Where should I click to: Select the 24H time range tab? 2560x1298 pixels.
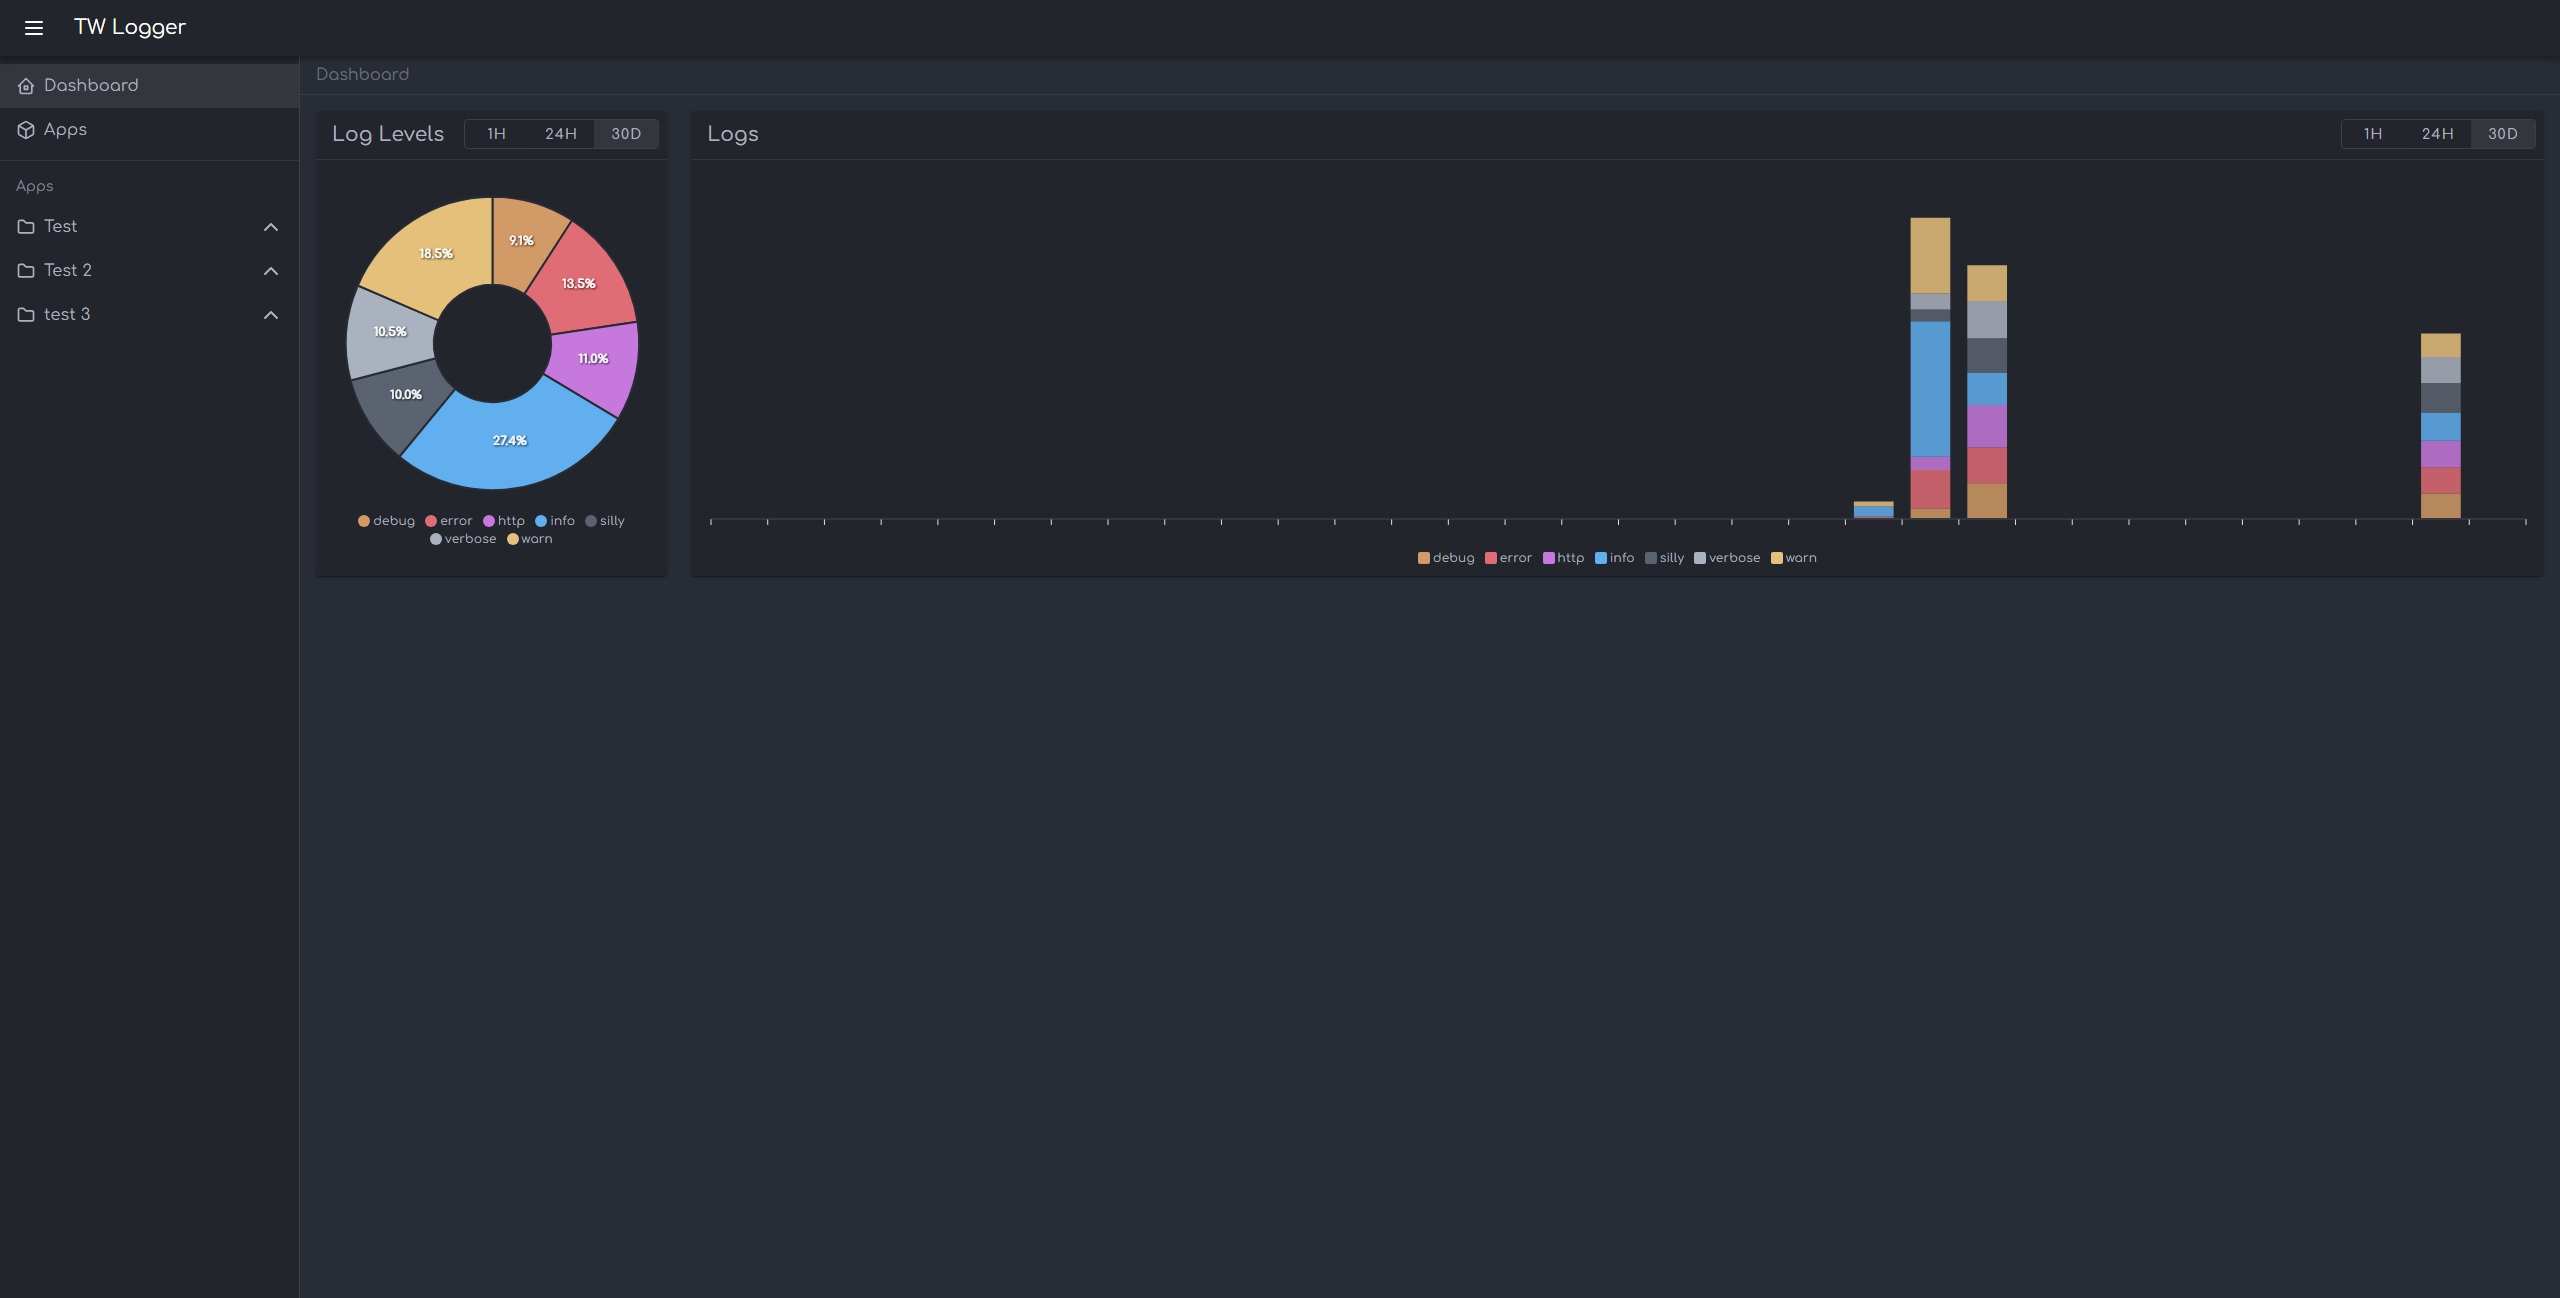(559, 134)
